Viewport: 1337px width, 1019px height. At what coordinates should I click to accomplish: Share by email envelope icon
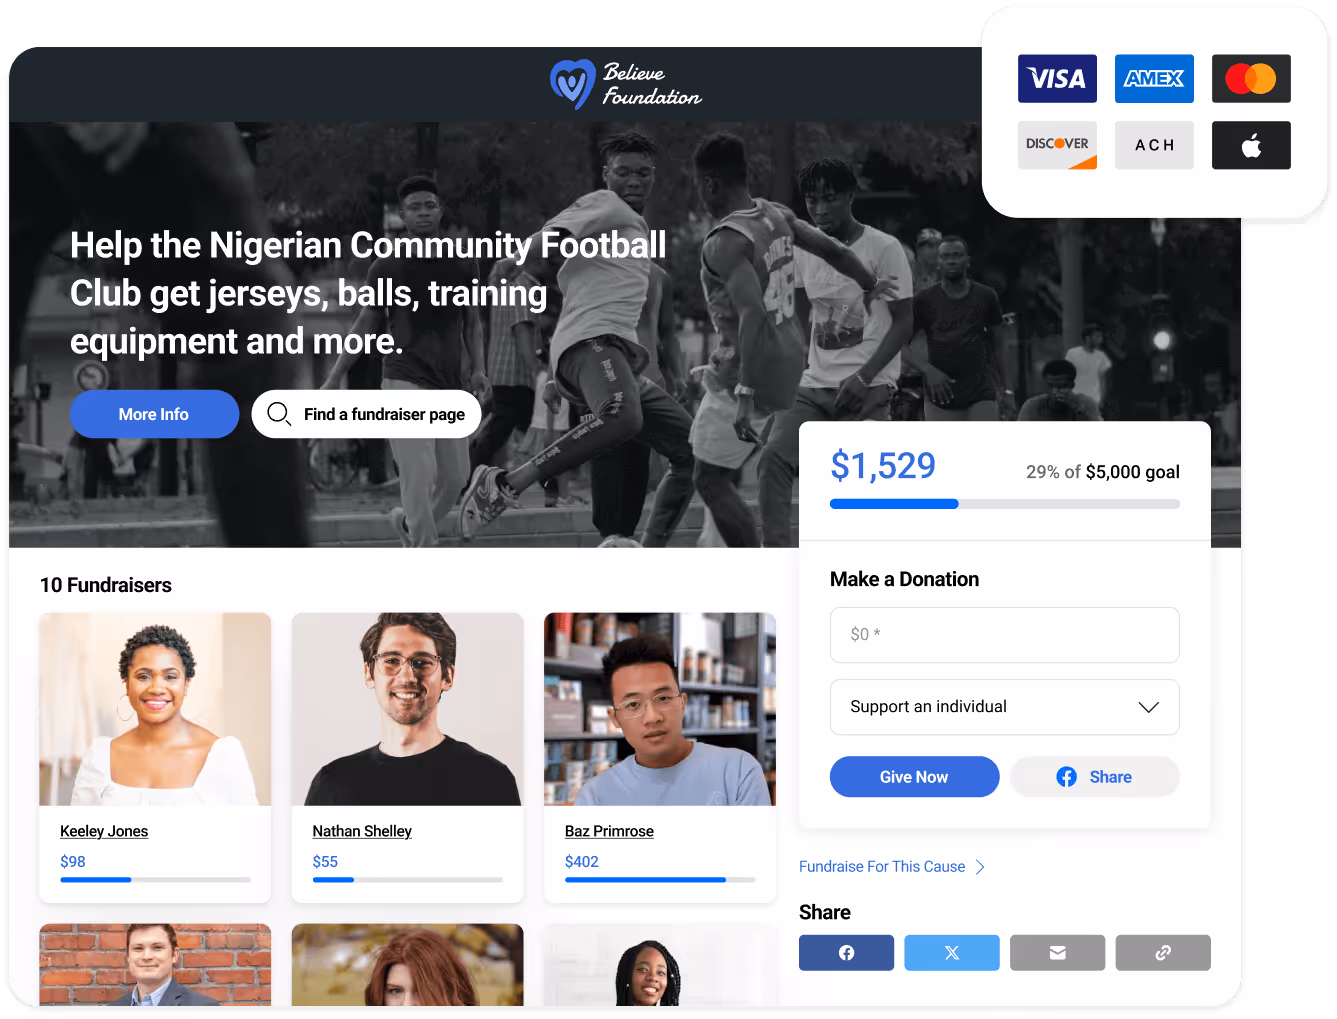1057,953
